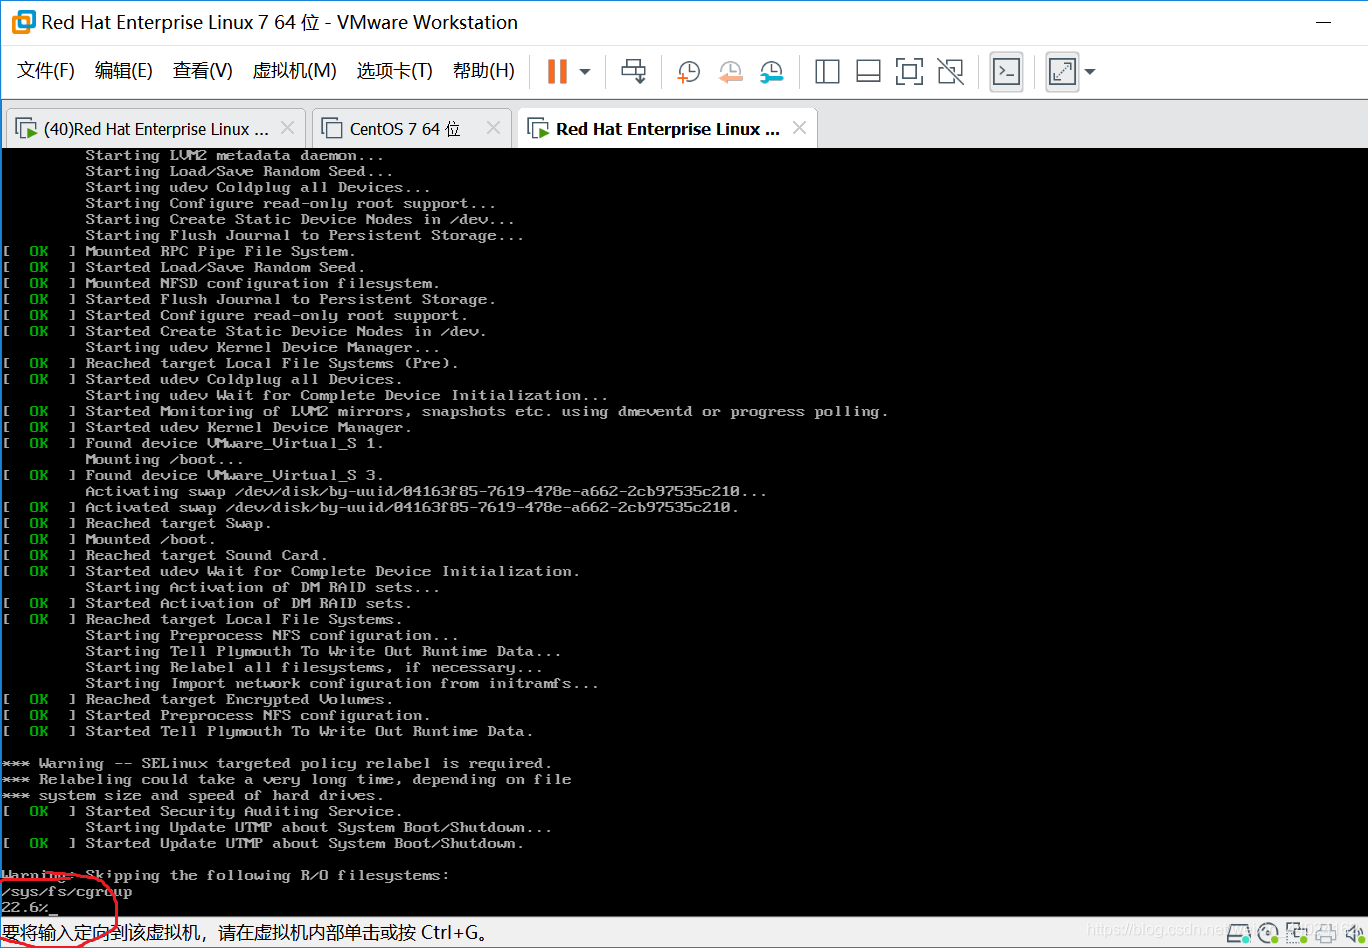Close the CentOS 7 64 位 tab
Viewport: 1368px width, 948px height.
(x=493, y=128)
